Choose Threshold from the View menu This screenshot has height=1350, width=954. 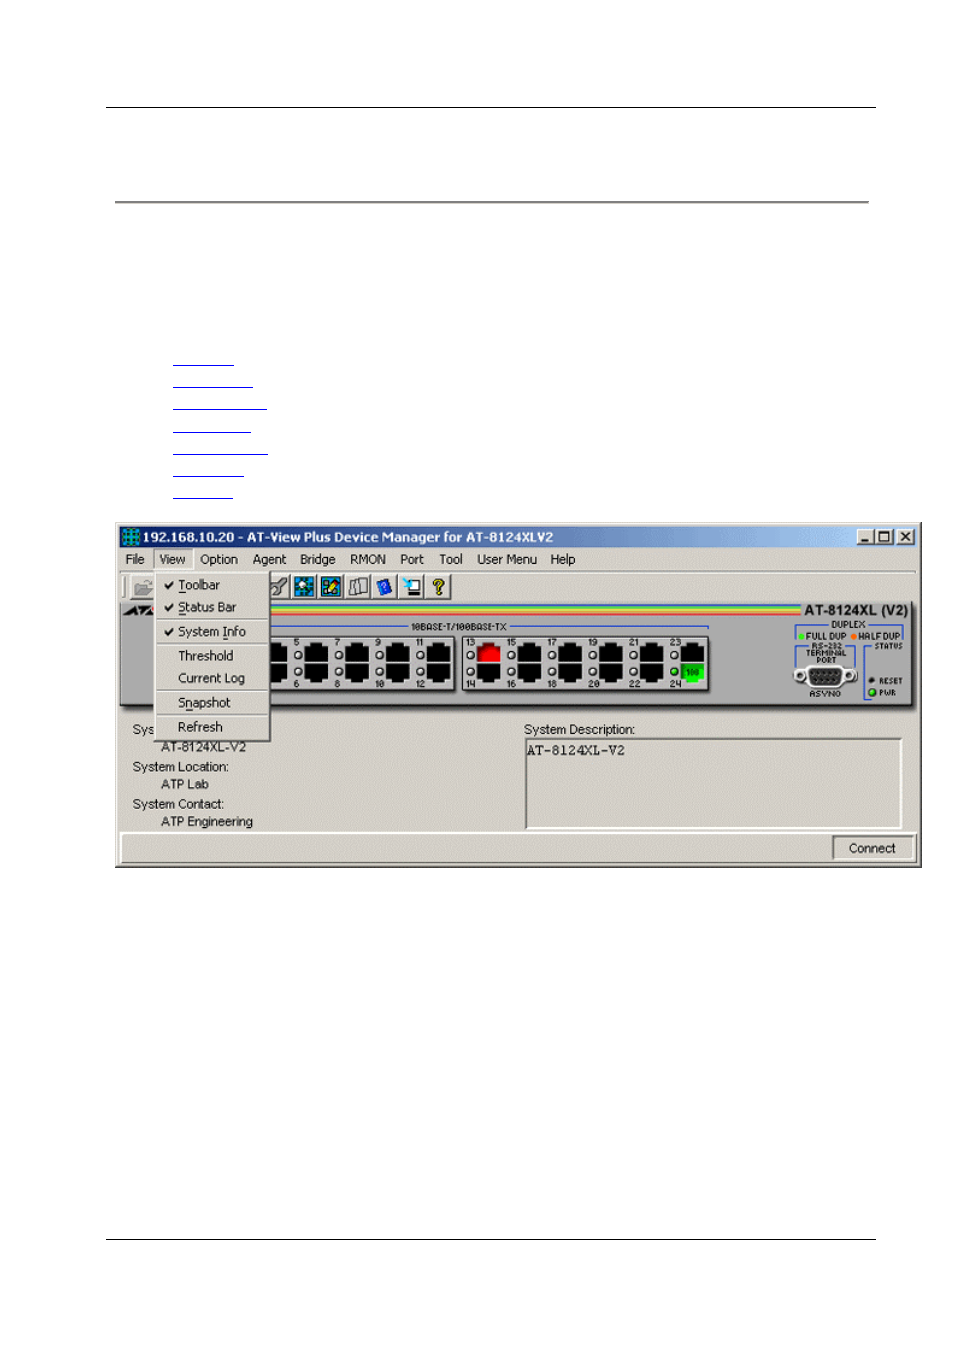click(x=212, y=656)
